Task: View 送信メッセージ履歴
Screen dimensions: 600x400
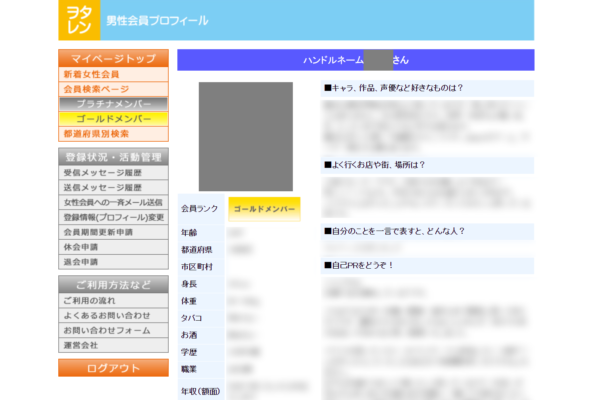Action: [113, 188]
